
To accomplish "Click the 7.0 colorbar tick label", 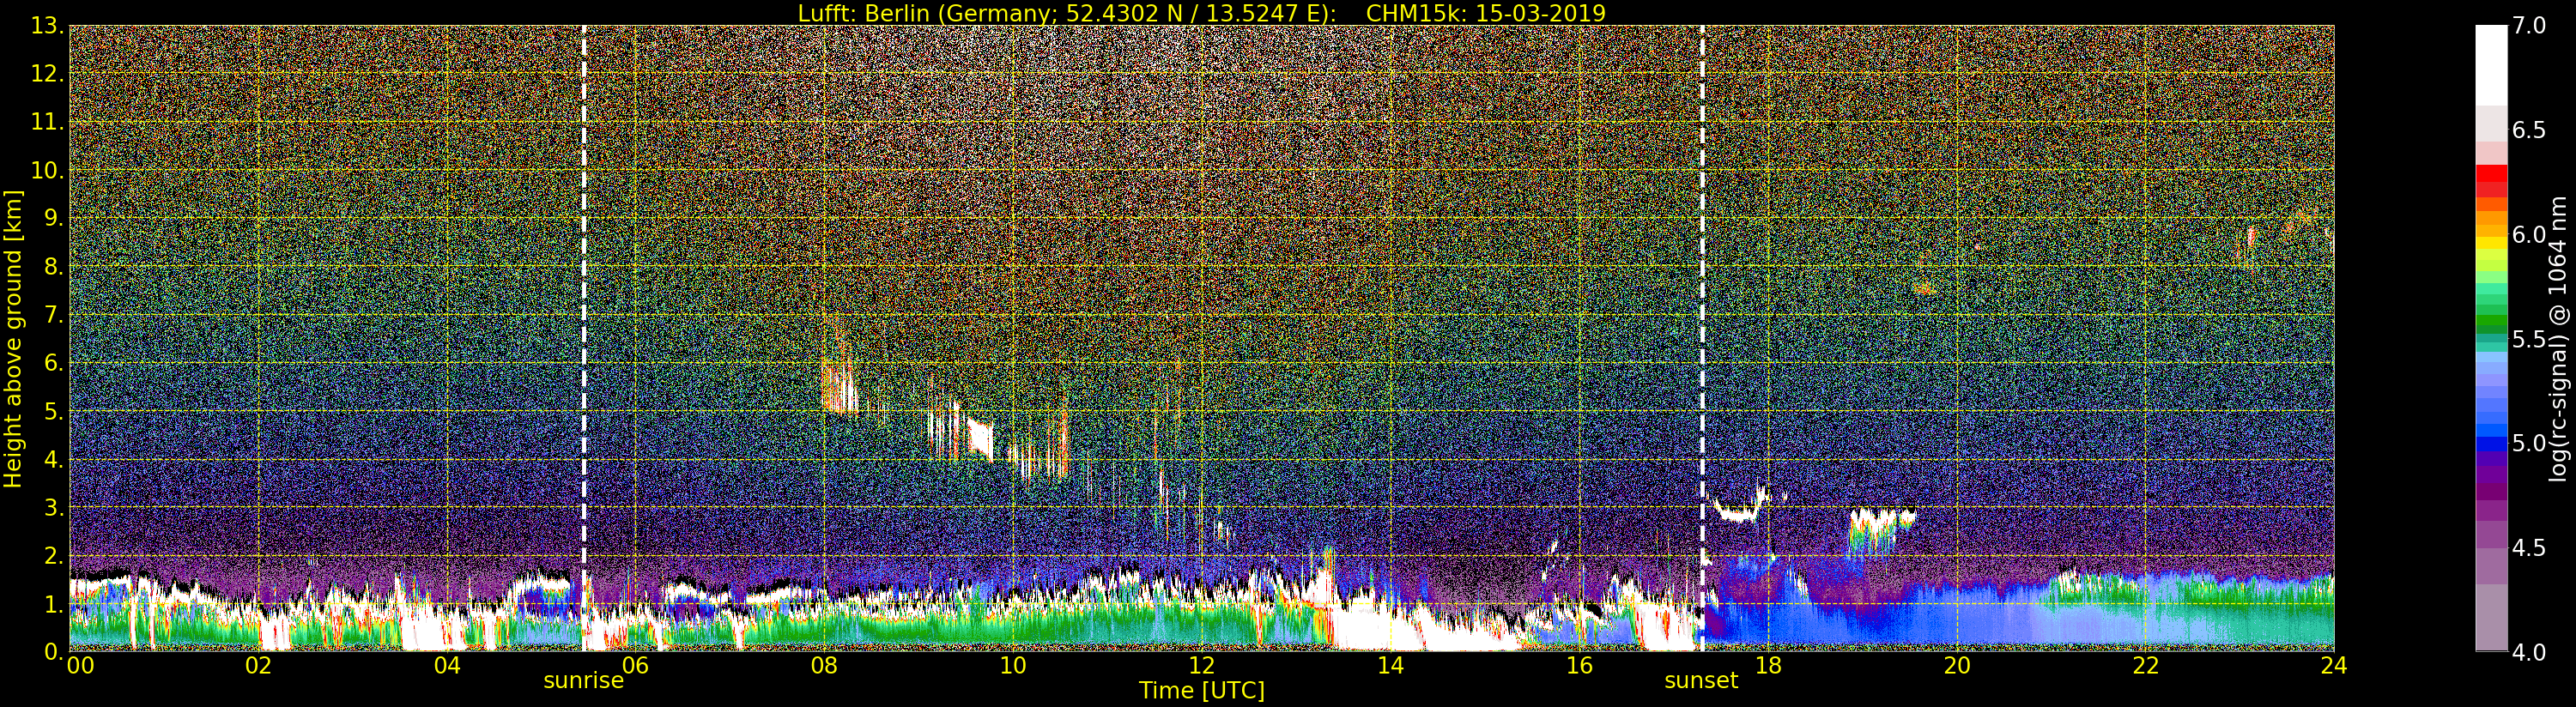I will (2528, 26).
